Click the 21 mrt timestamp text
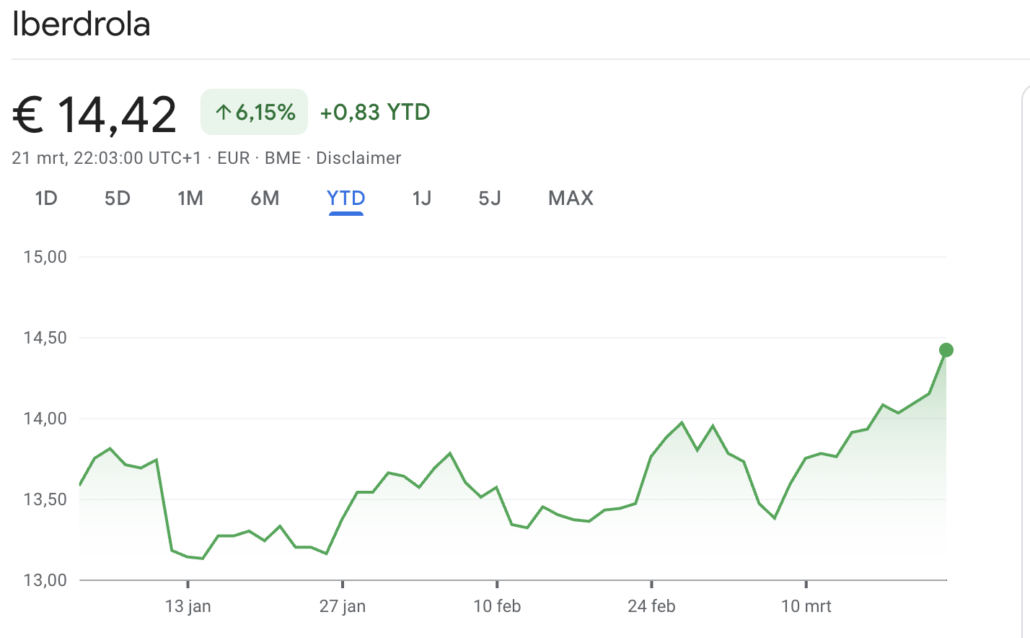Viewport: 1030px width, 638px height. coord(106,158)
